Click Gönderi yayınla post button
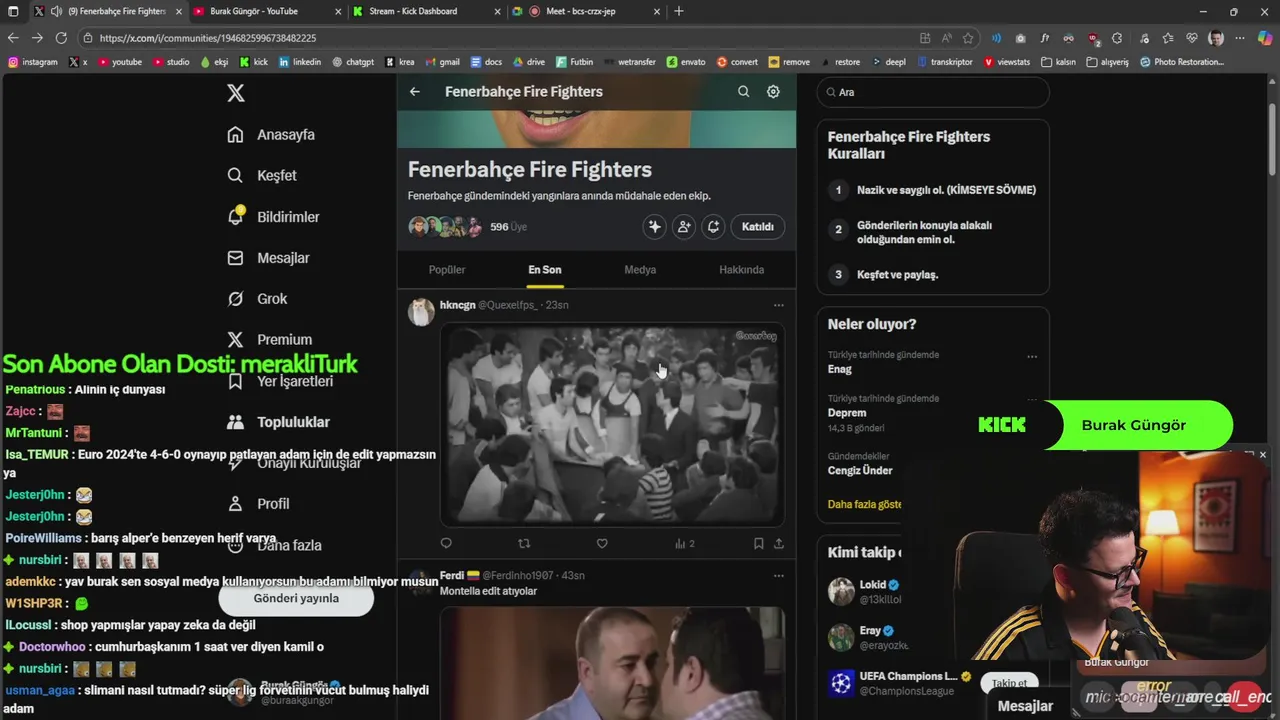 pos(296,598)
